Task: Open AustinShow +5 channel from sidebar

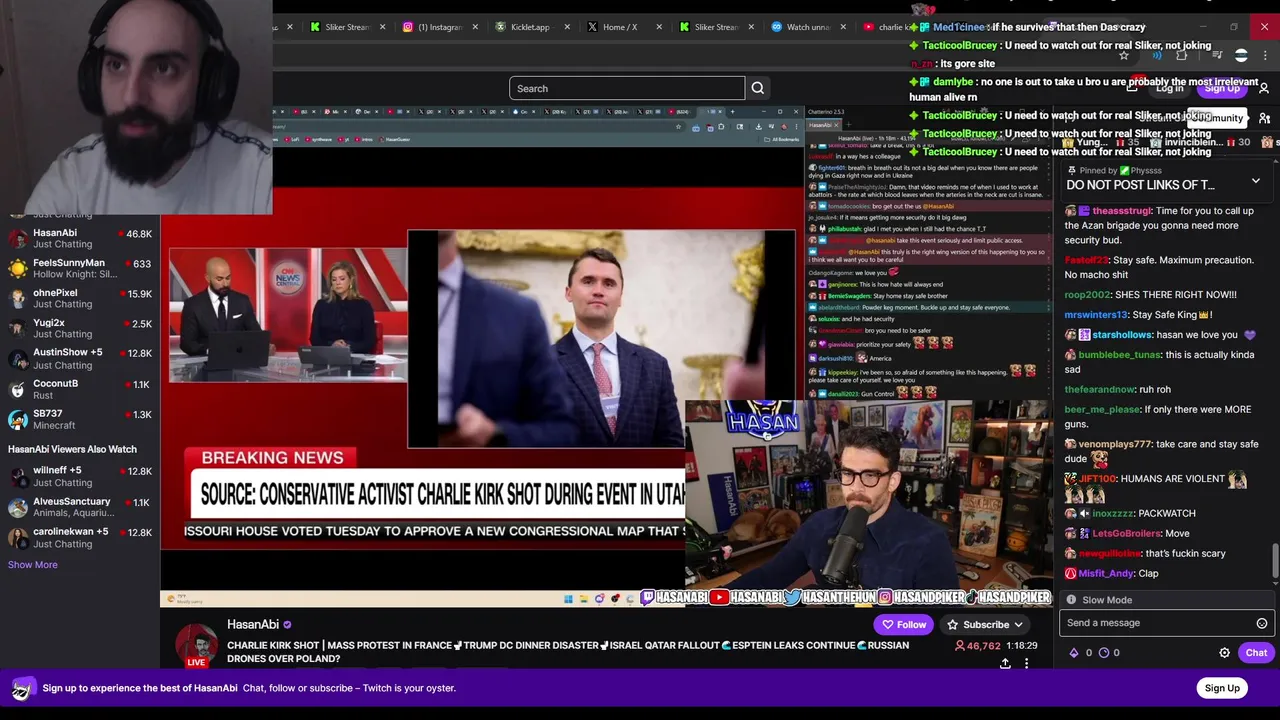Action: 80,359
